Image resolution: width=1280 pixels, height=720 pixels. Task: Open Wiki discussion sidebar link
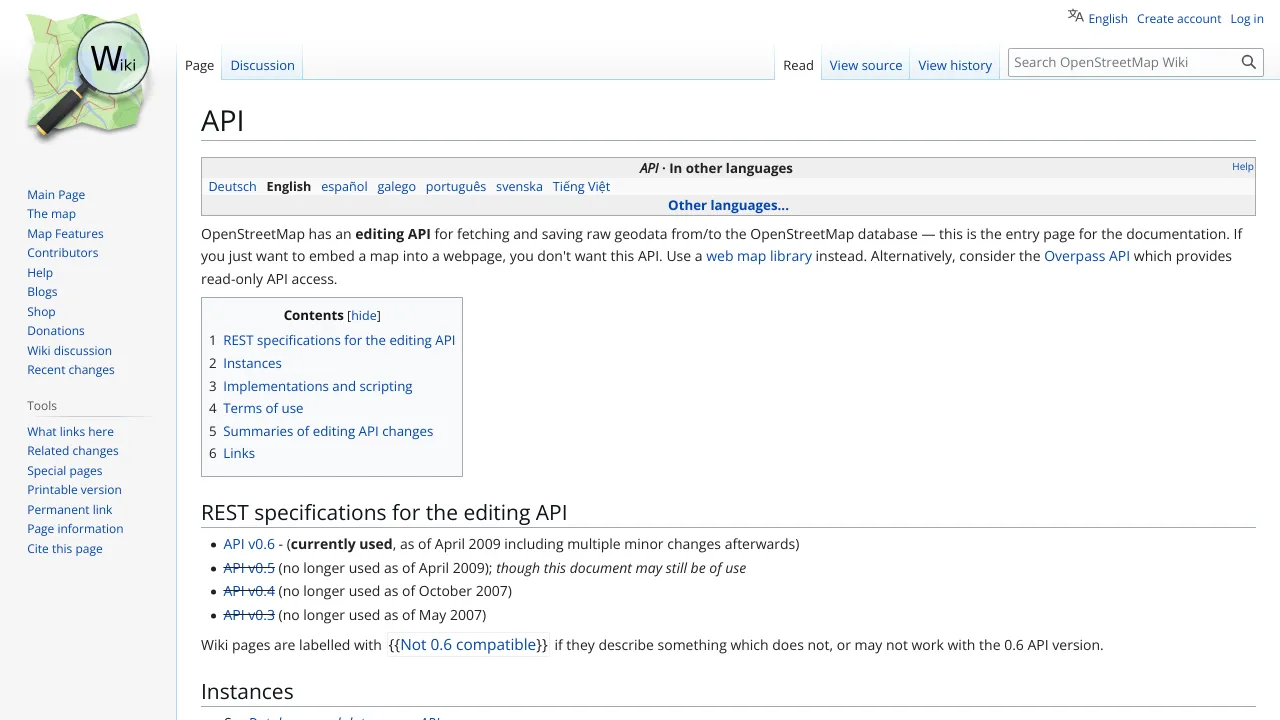point(69,351)
